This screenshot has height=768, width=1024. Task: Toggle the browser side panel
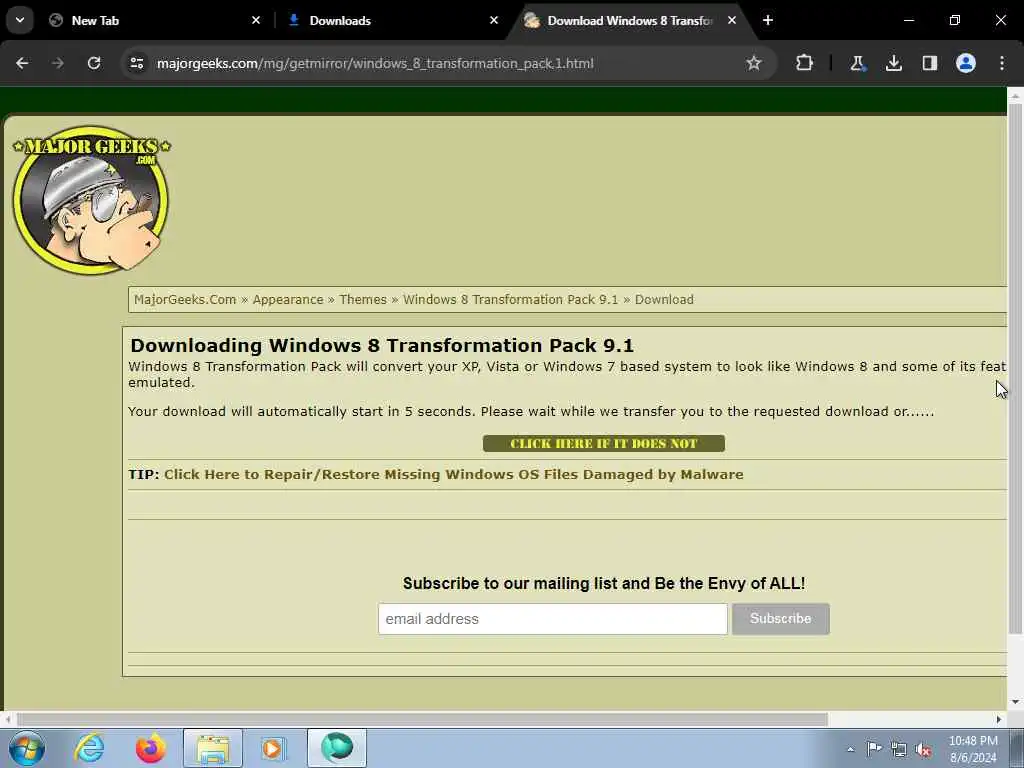pyautogui.click(x=929, y=63)
